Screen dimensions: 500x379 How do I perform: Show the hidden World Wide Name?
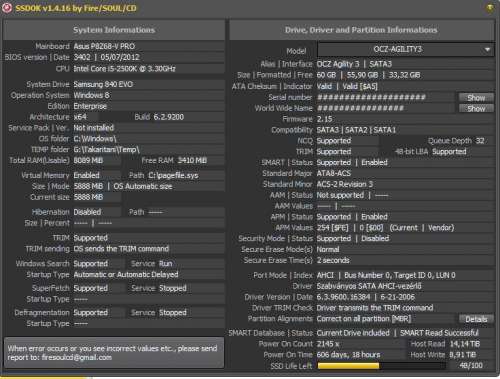[476, 108]
